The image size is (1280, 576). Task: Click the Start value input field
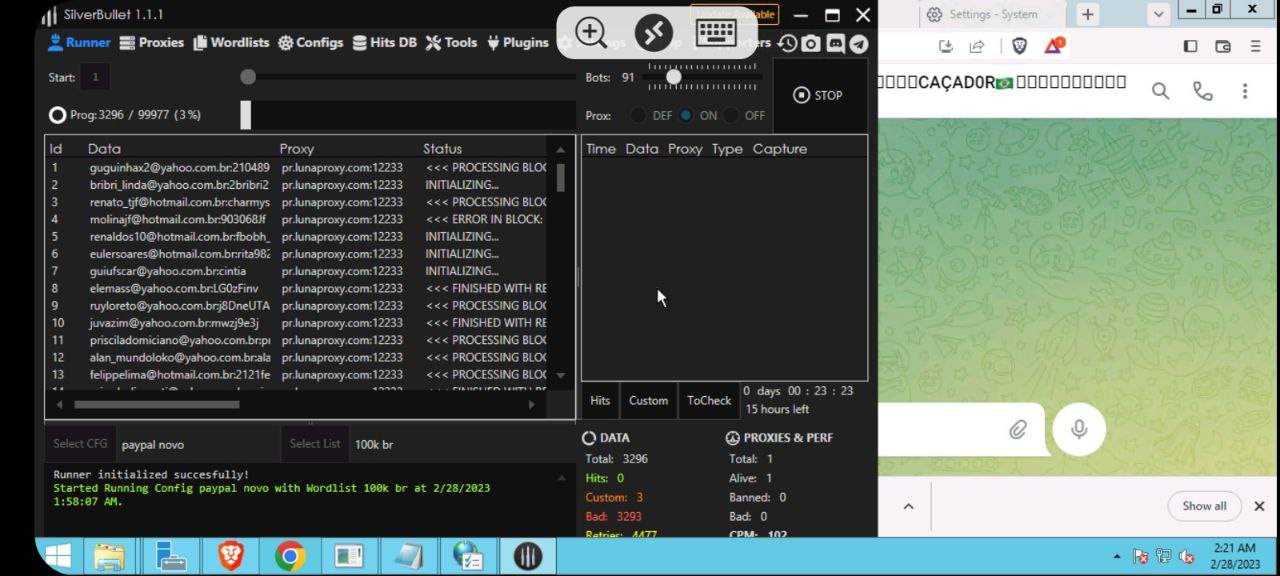(96, 77)
